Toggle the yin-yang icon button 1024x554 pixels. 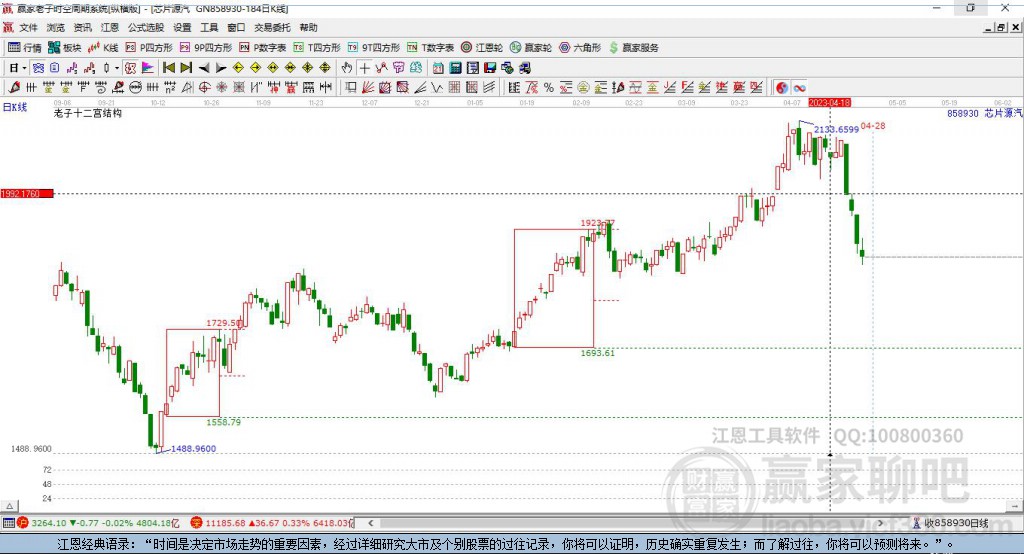[782, 88]
